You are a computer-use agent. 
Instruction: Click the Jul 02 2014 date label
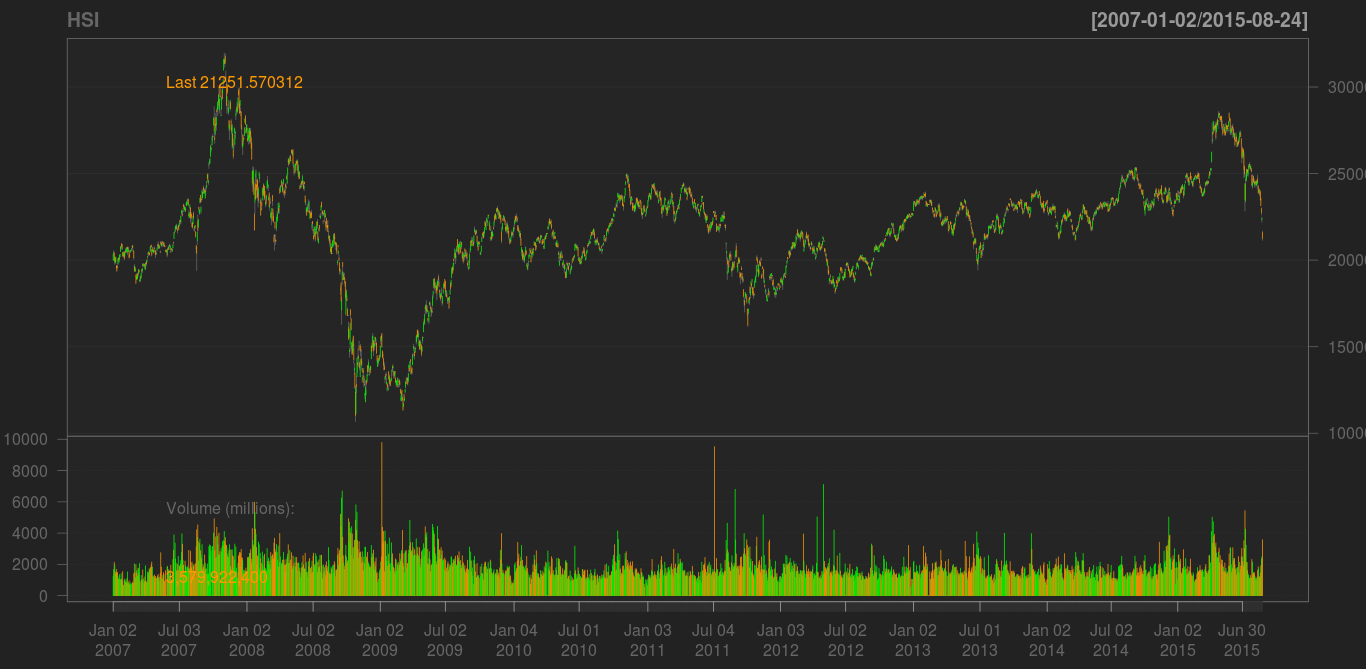1111,640
